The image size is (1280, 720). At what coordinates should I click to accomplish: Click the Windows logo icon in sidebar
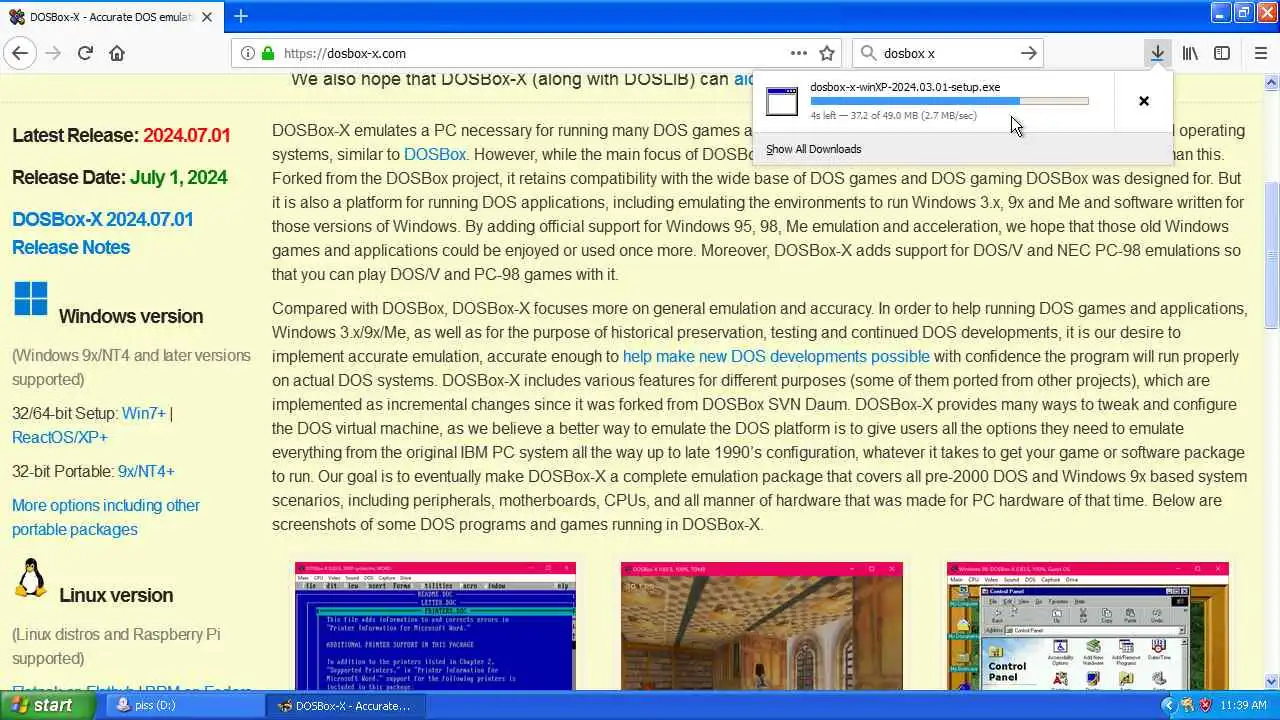(x=31, y=298)
